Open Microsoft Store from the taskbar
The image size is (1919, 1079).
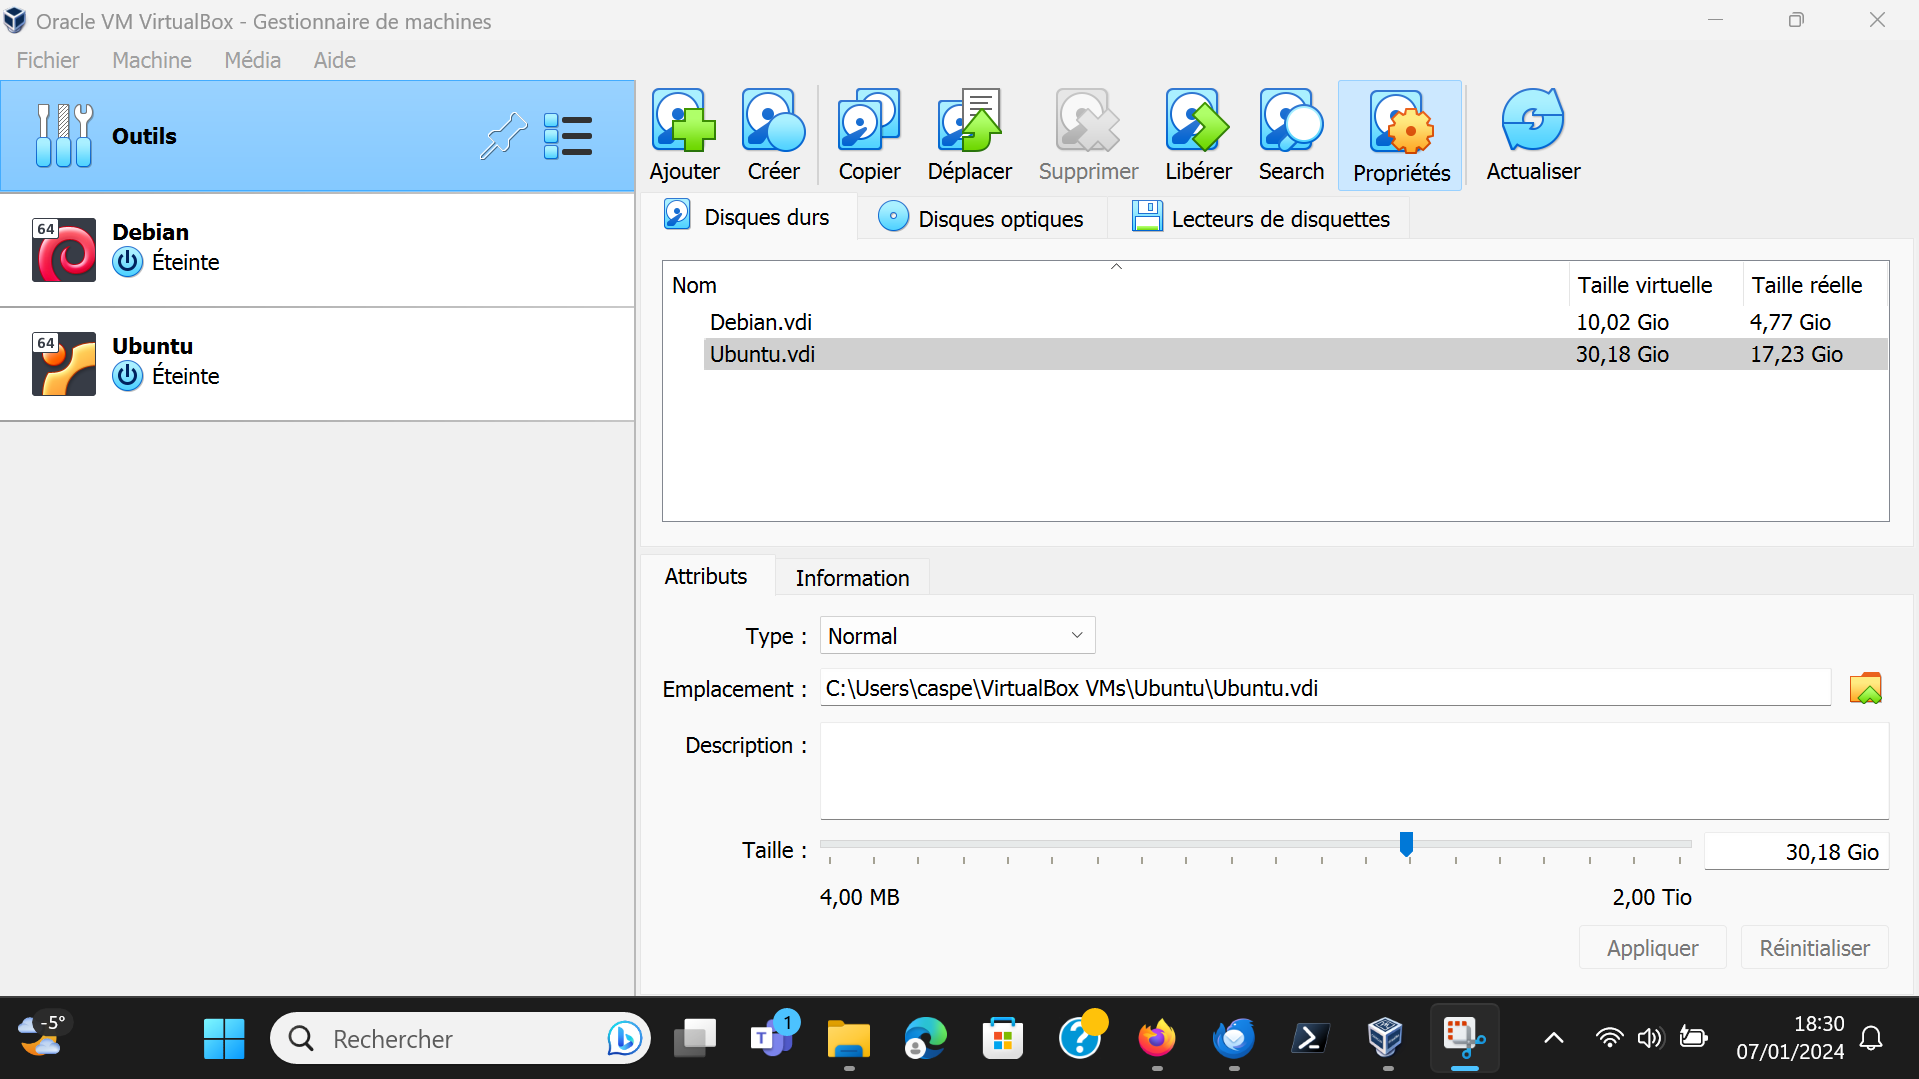tap(1003, 1039)
